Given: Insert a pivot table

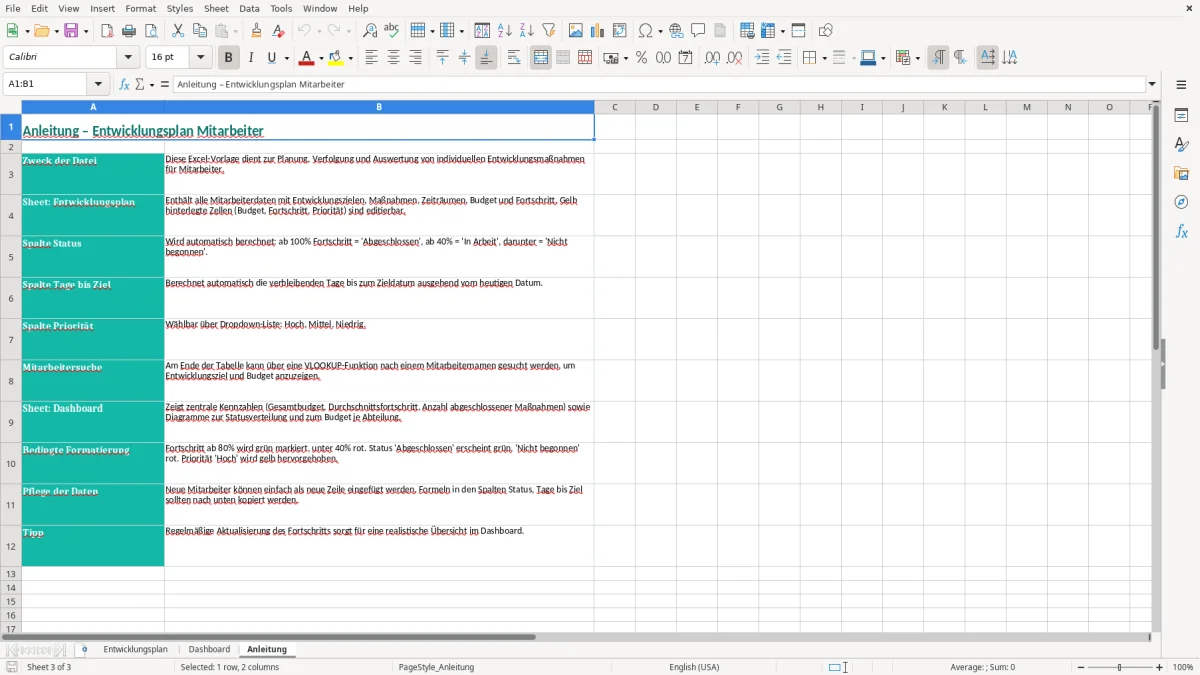Looking at the screenshot, I should coord(620,31).
